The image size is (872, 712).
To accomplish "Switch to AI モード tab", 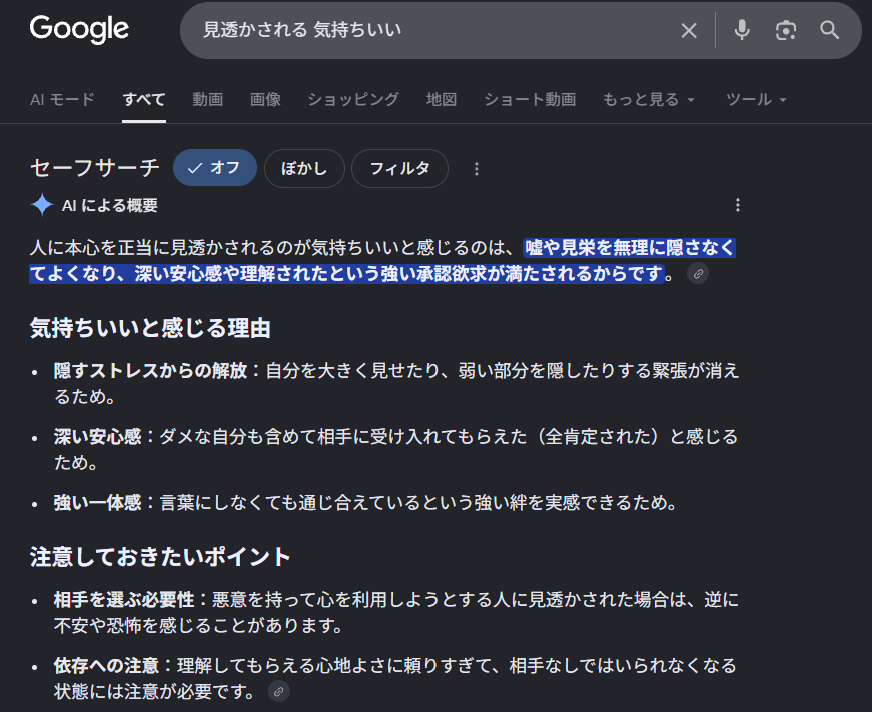I will 62,100.
